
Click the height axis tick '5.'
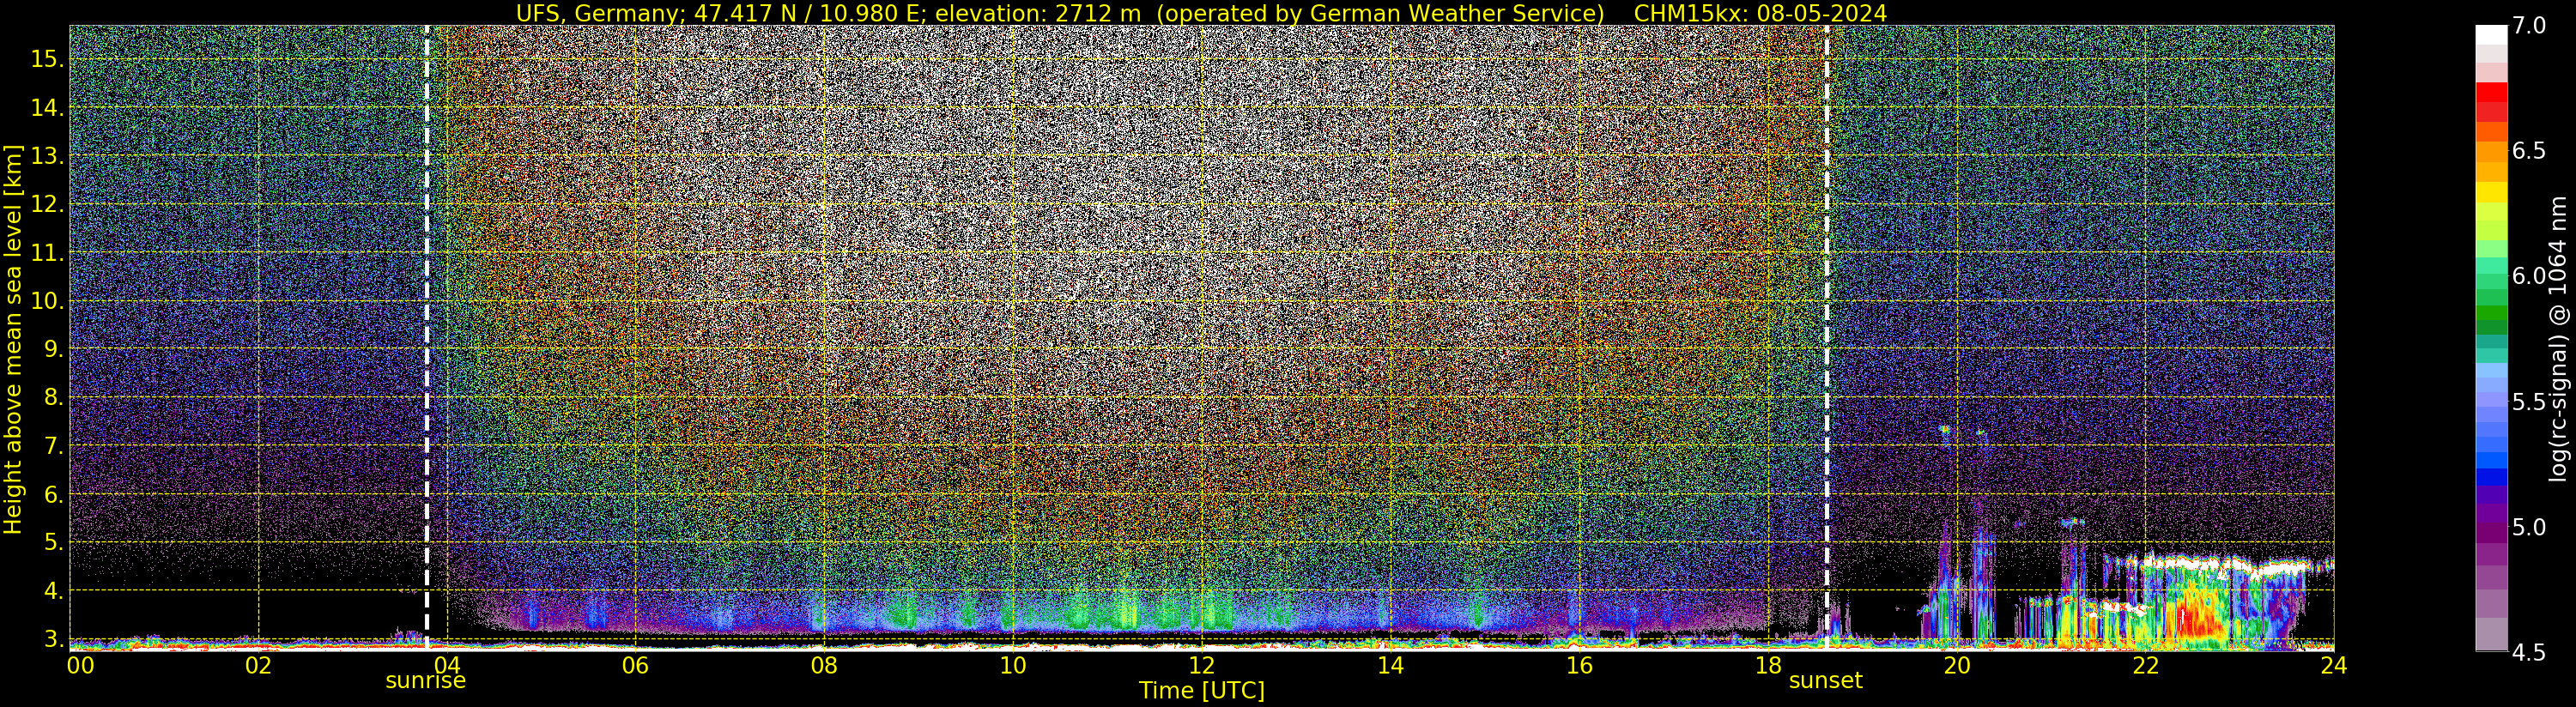click(53, 542)
